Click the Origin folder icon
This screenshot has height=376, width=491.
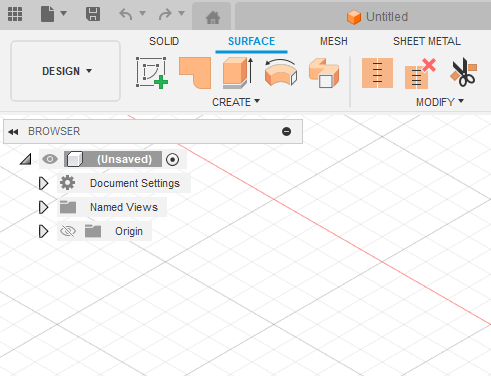tap(93, 231)
